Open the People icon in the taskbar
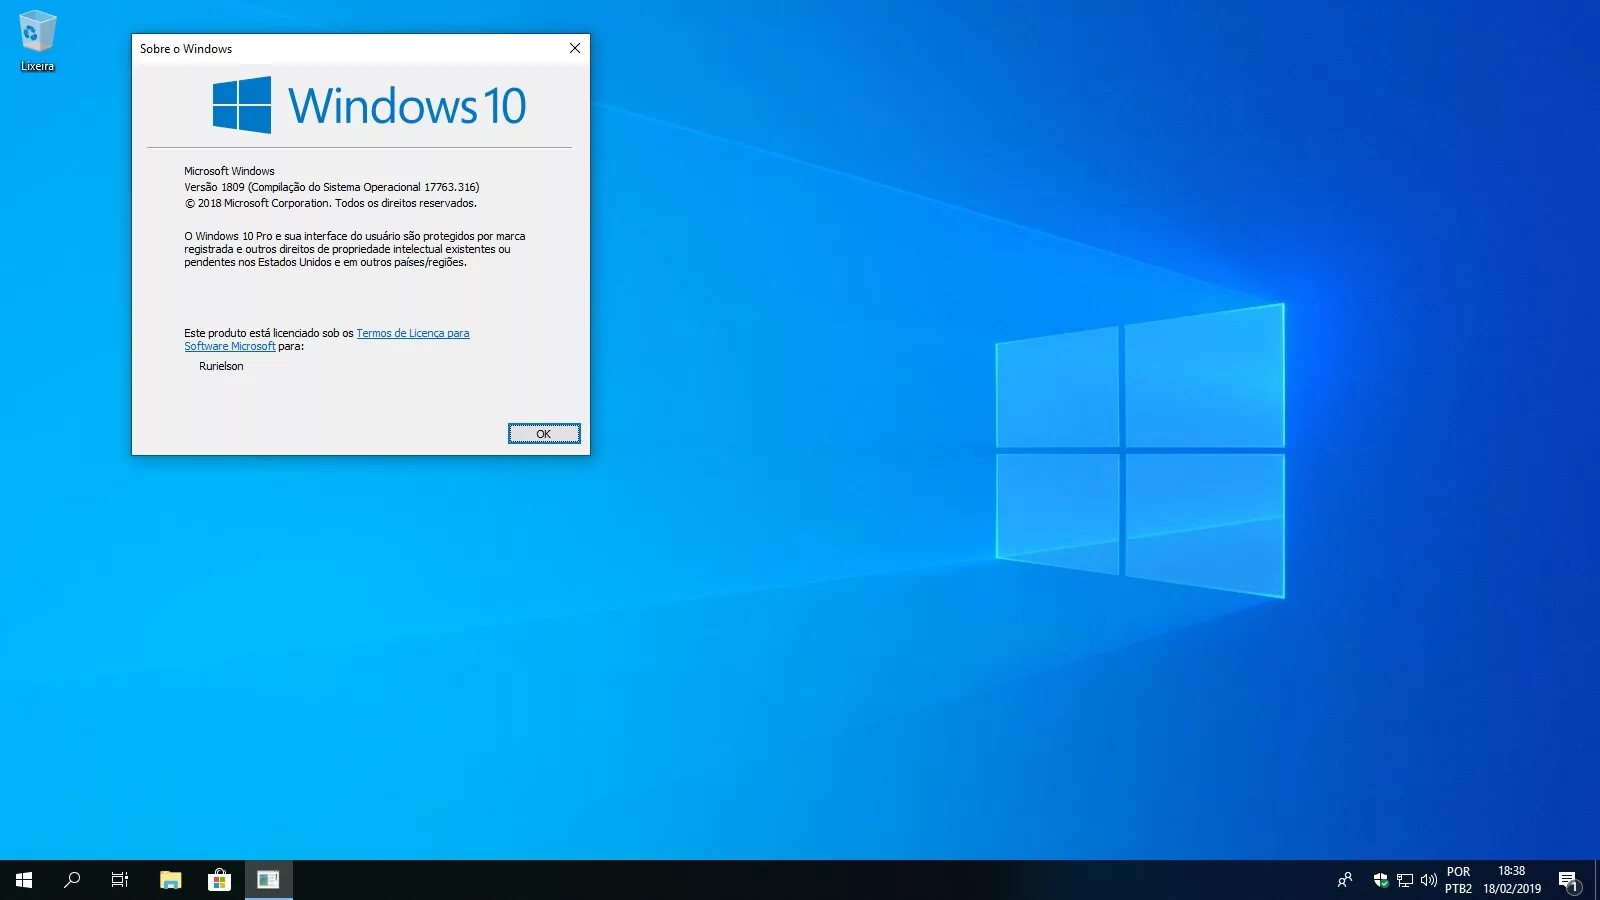 [x=1345, y=880]
